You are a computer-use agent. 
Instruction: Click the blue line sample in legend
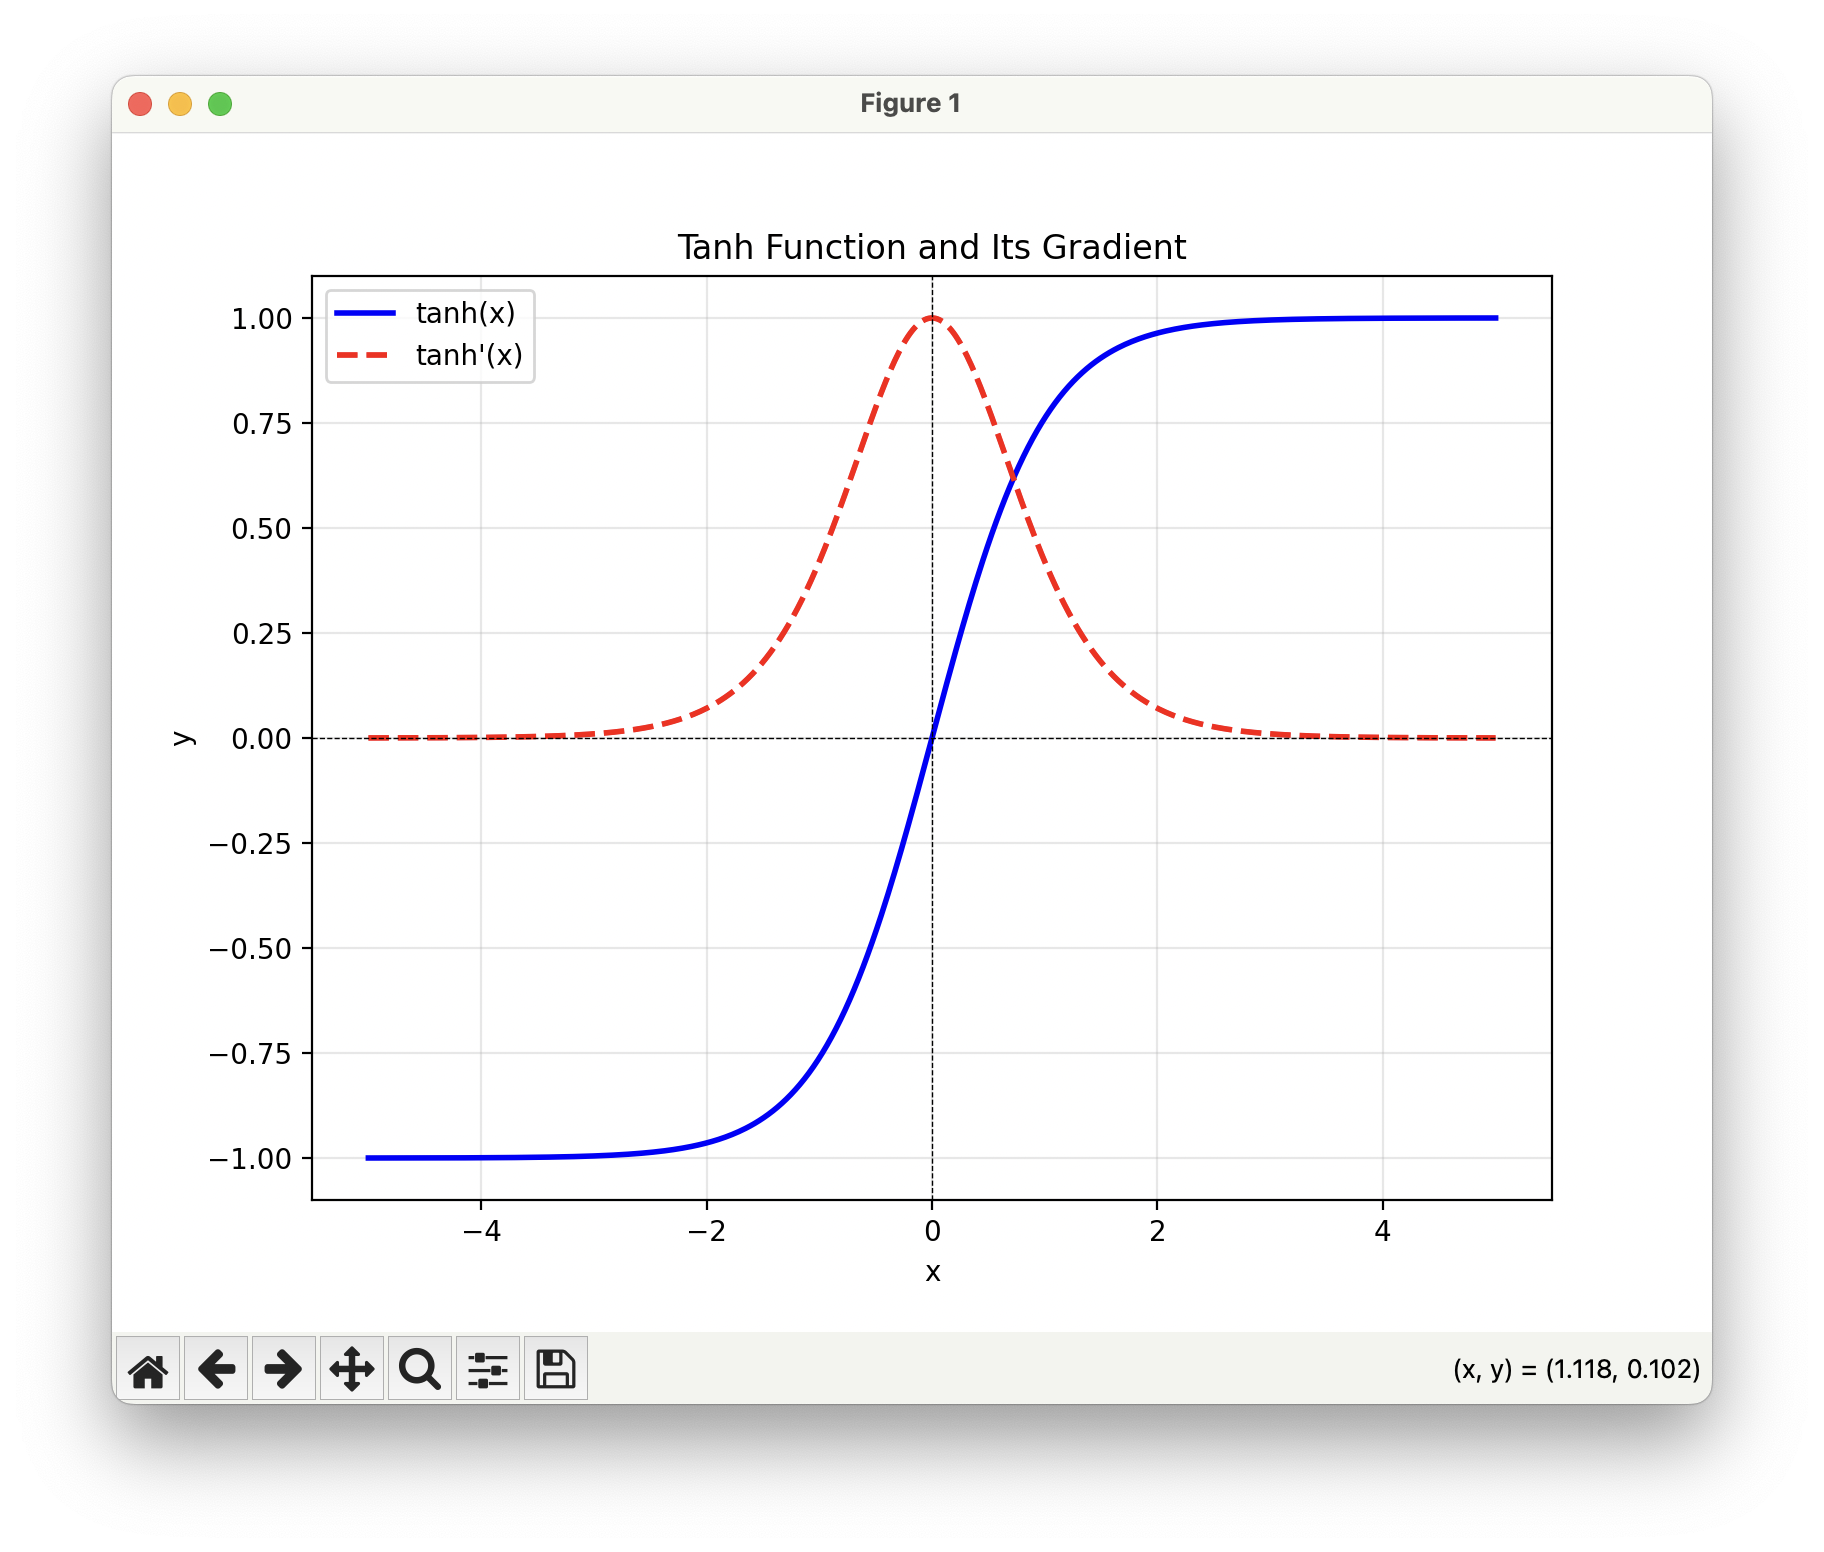pyautogui.click(x=365, y=314)
